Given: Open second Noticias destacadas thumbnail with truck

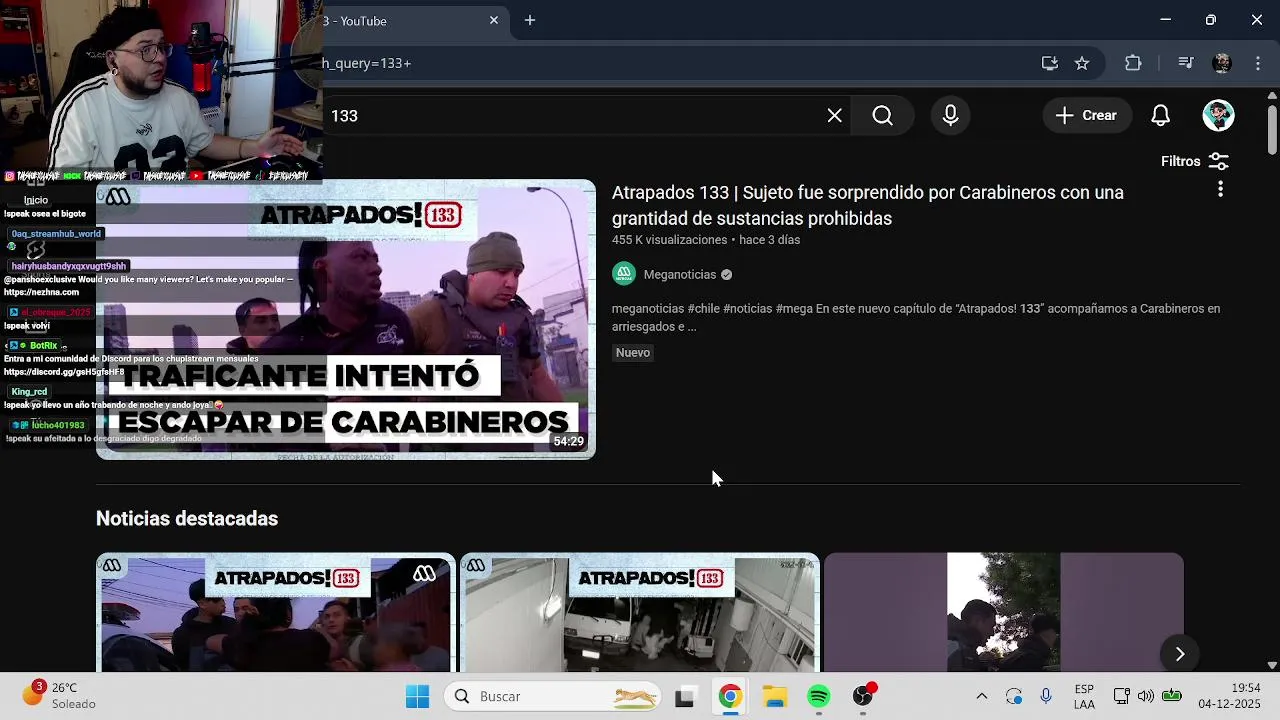Looking at the screenshot, I should pos(640,612).
